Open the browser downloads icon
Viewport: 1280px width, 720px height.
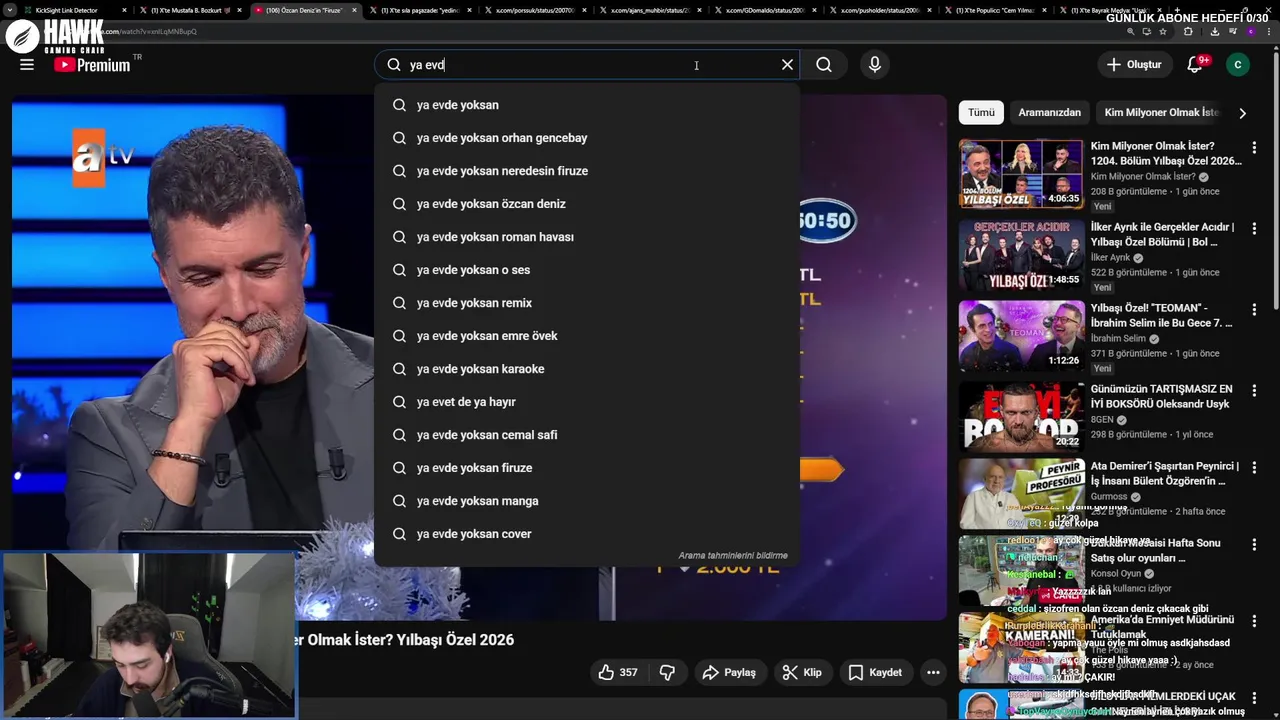tap(1215, 31)
